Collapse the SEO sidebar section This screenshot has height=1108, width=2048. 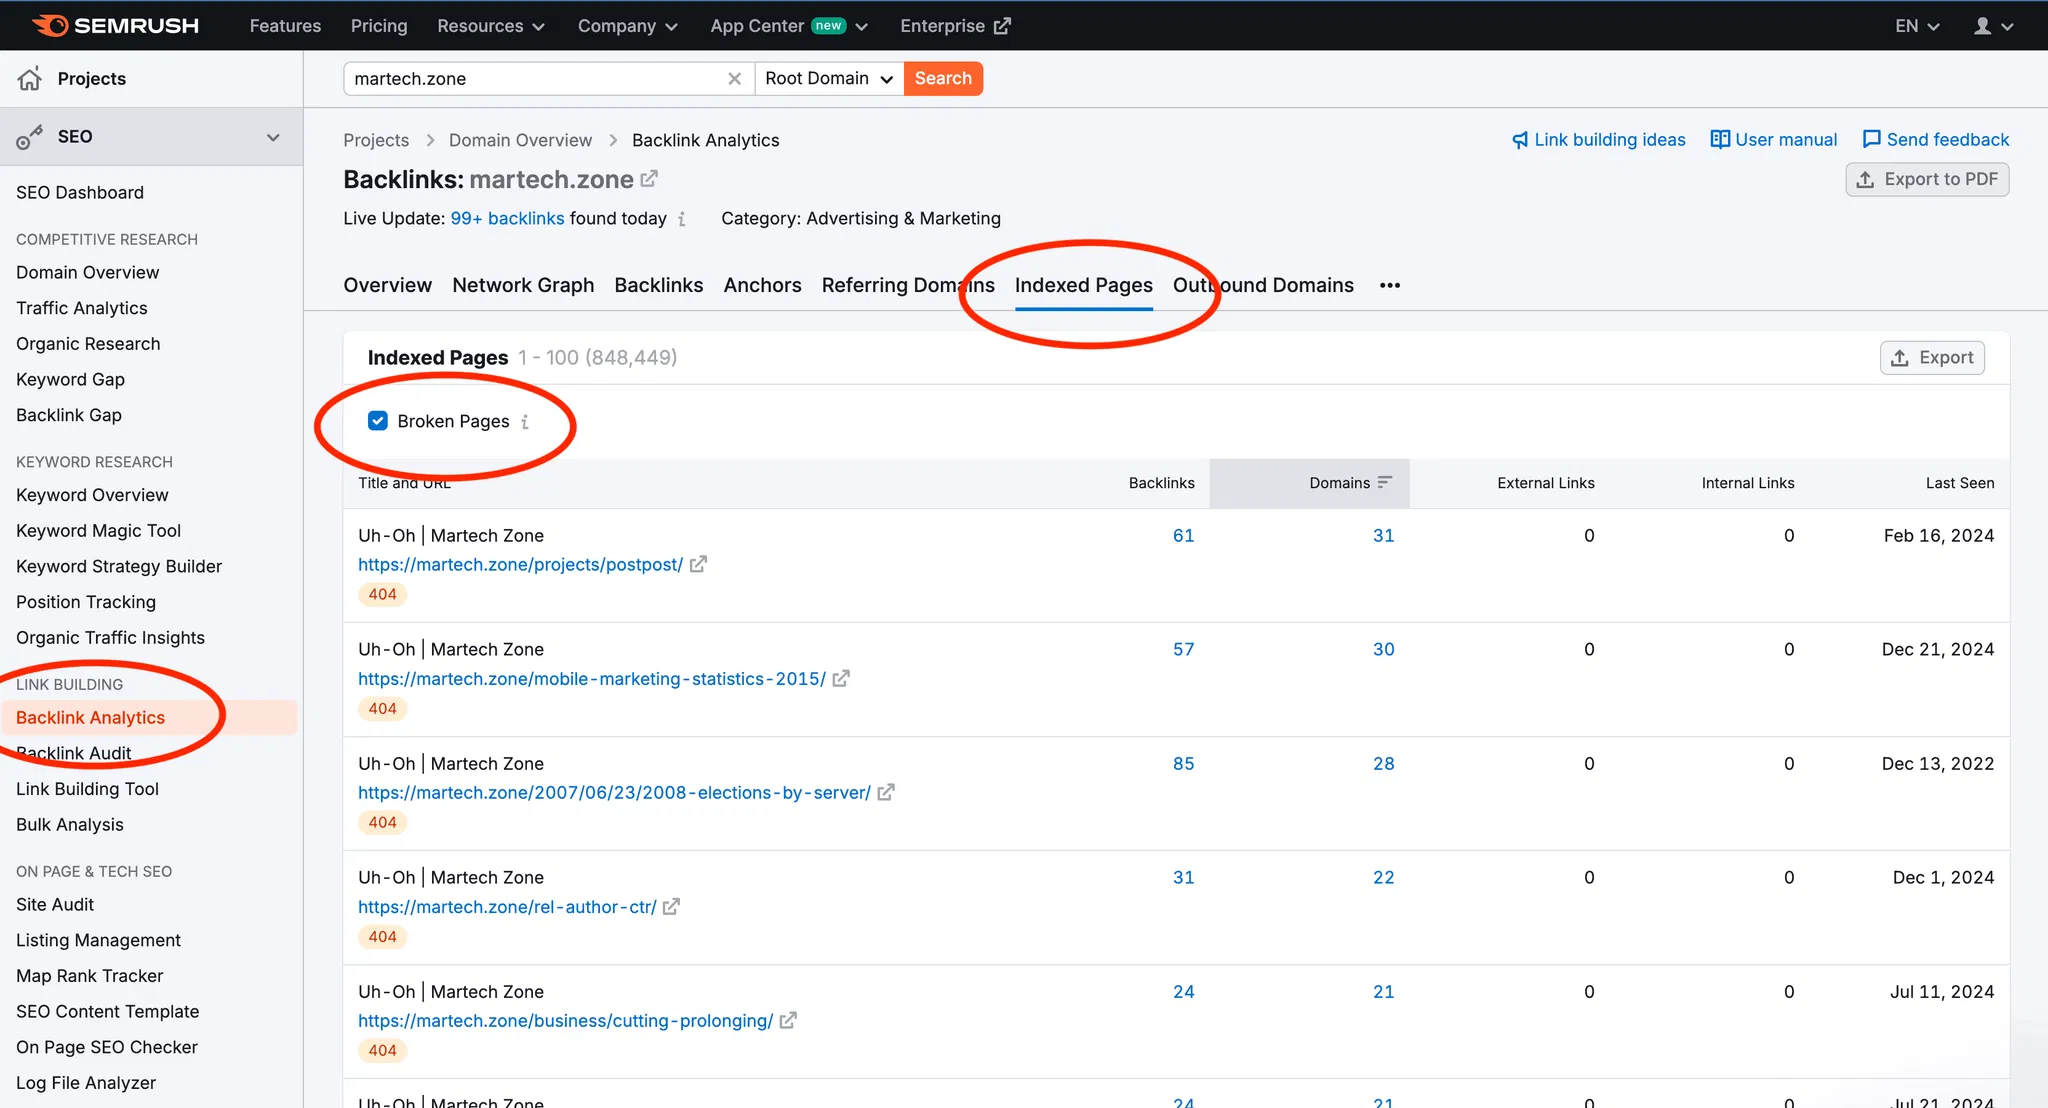tap(272, 137)
